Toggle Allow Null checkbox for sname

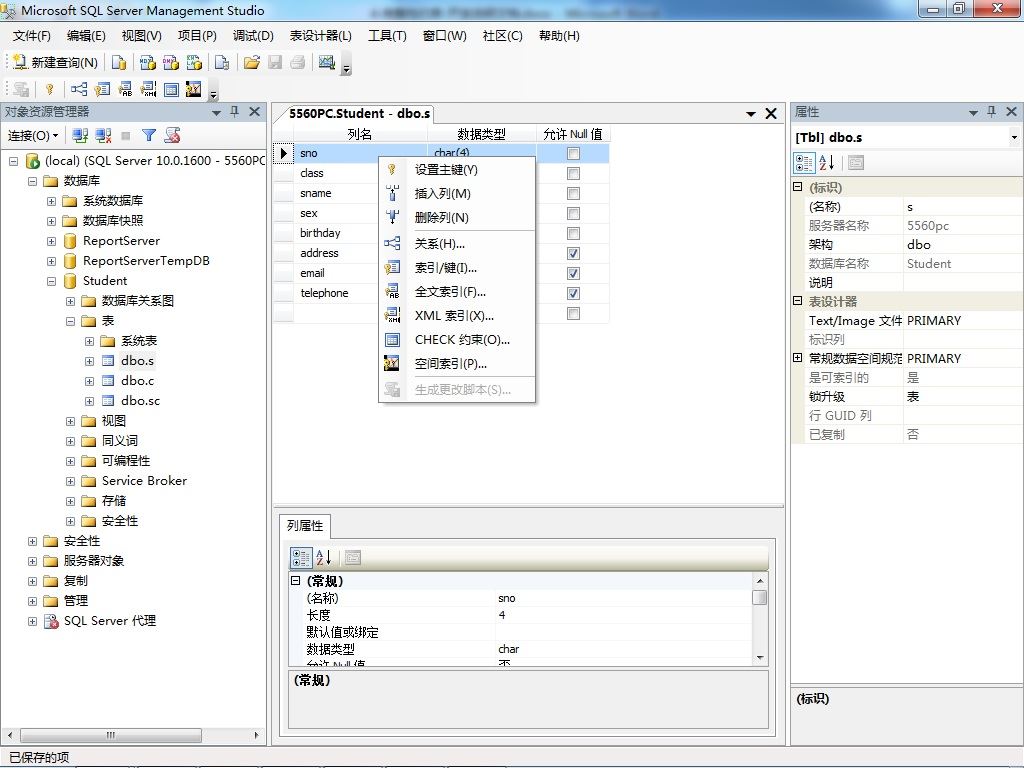573,193
